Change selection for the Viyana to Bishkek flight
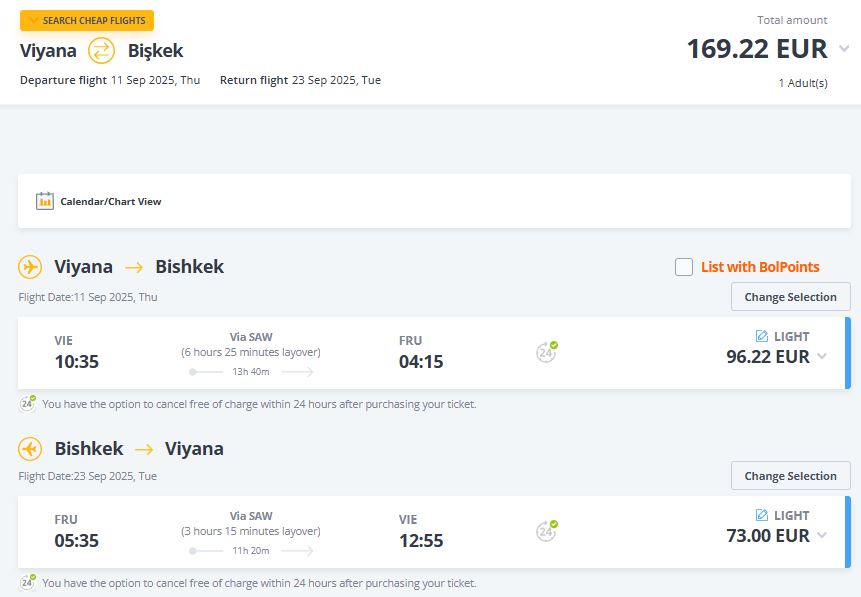The image size is (861, 597). (790, 297)
